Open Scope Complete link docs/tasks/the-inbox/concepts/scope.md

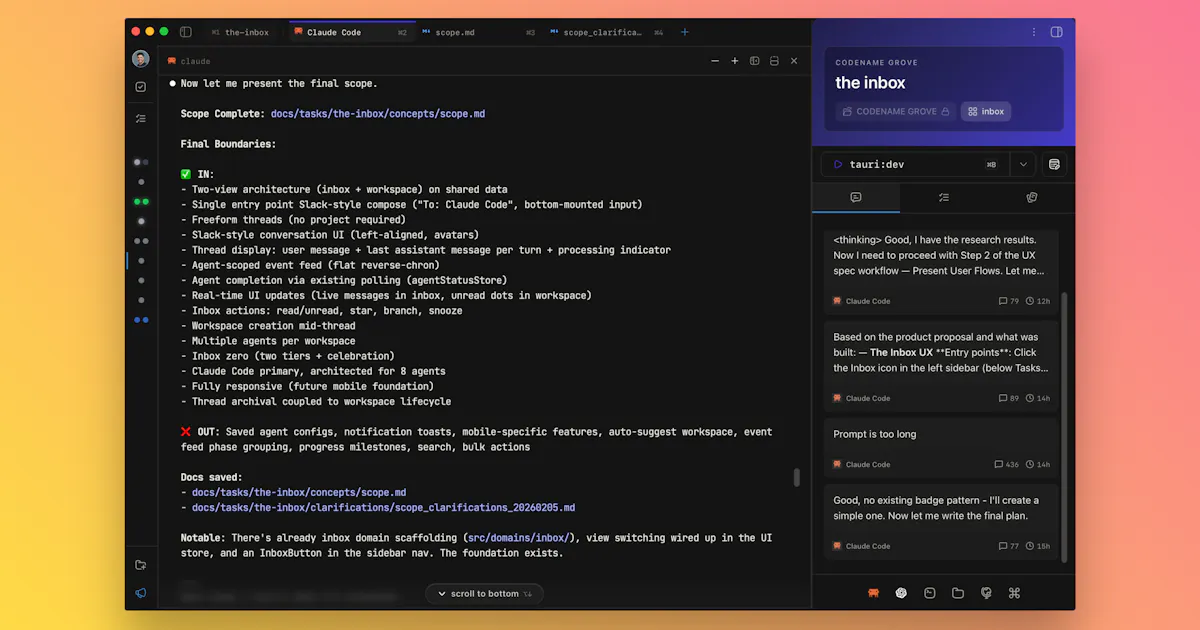(x=378, y=114)
